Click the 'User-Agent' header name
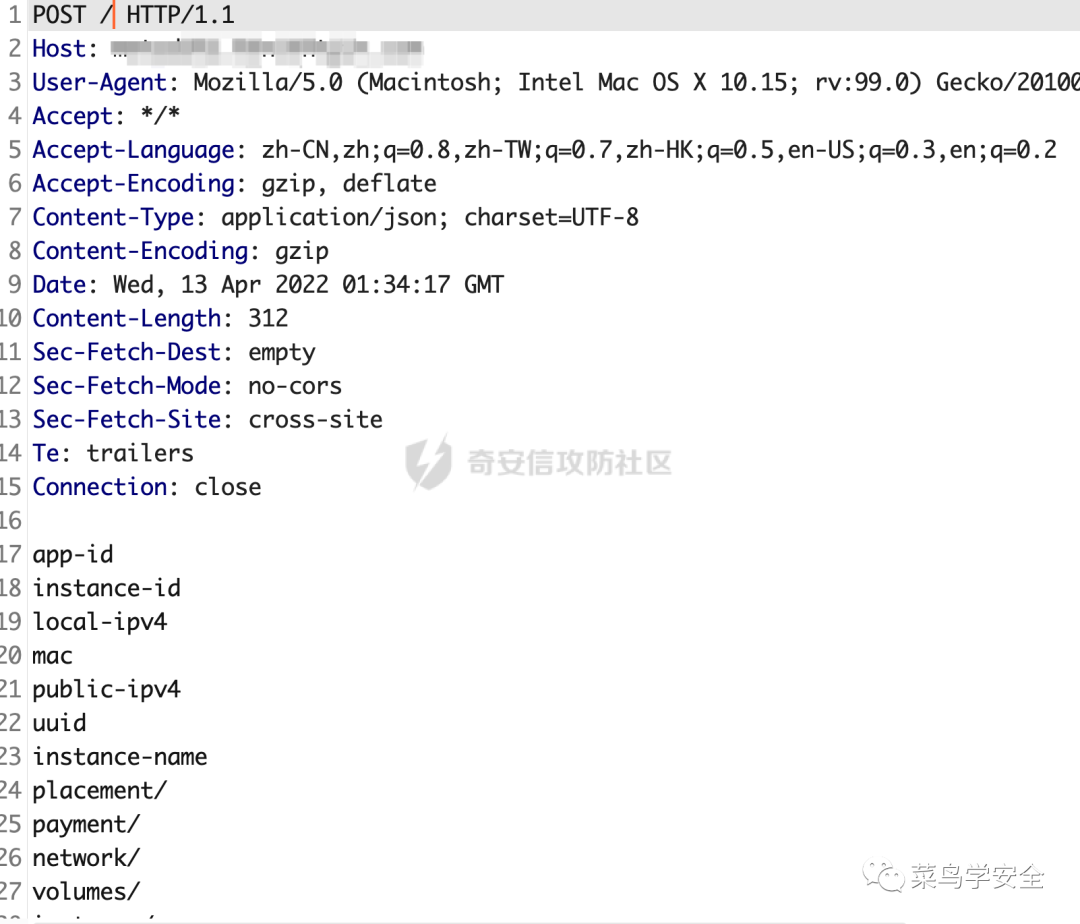The height and width of the screenshot is (924, 1080). (x=100, y=83)
